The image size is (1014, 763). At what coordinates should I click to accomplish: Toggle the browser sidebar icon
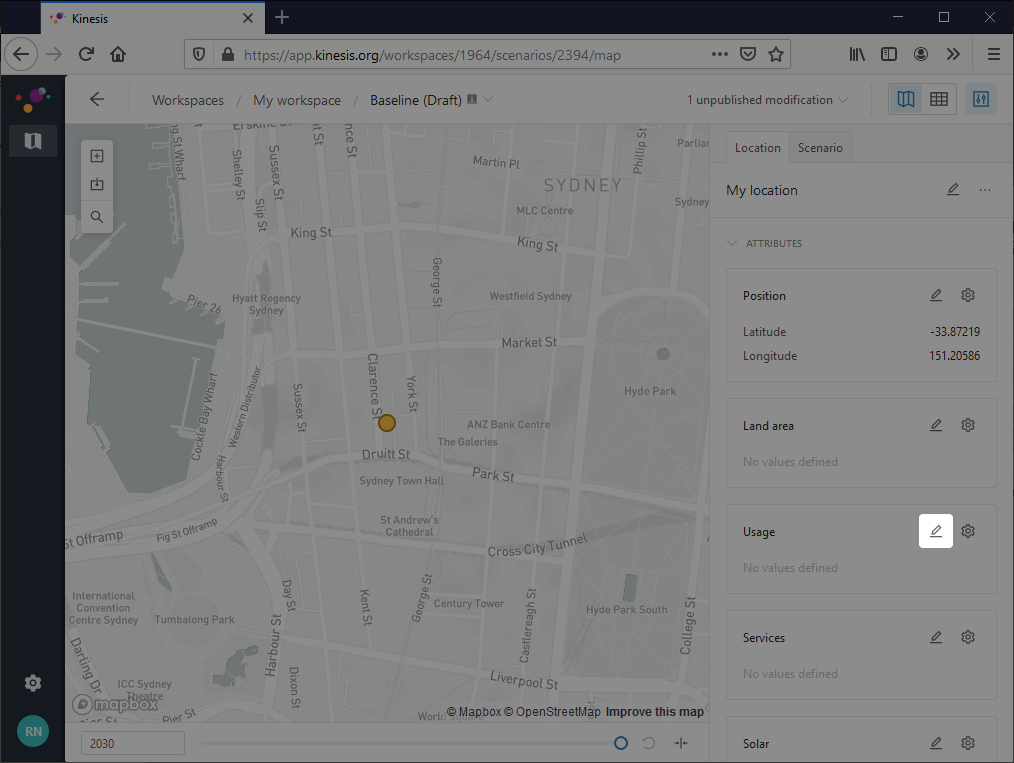click(x=889, y=54)
